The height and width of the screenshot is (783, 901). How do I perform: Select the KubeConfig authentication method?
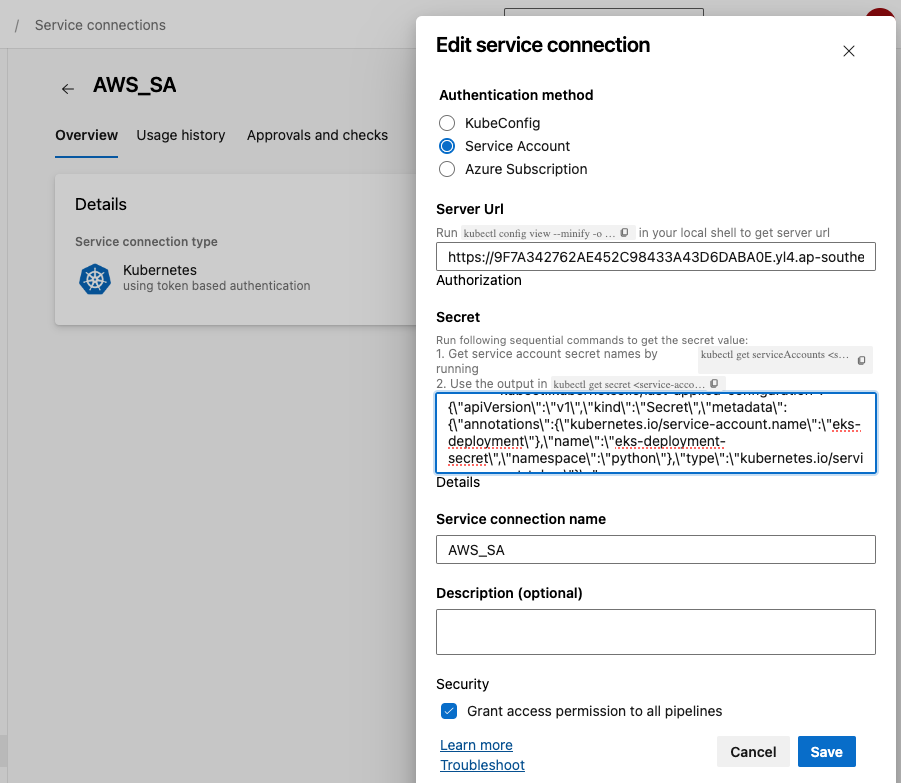(x=446, y=123)
